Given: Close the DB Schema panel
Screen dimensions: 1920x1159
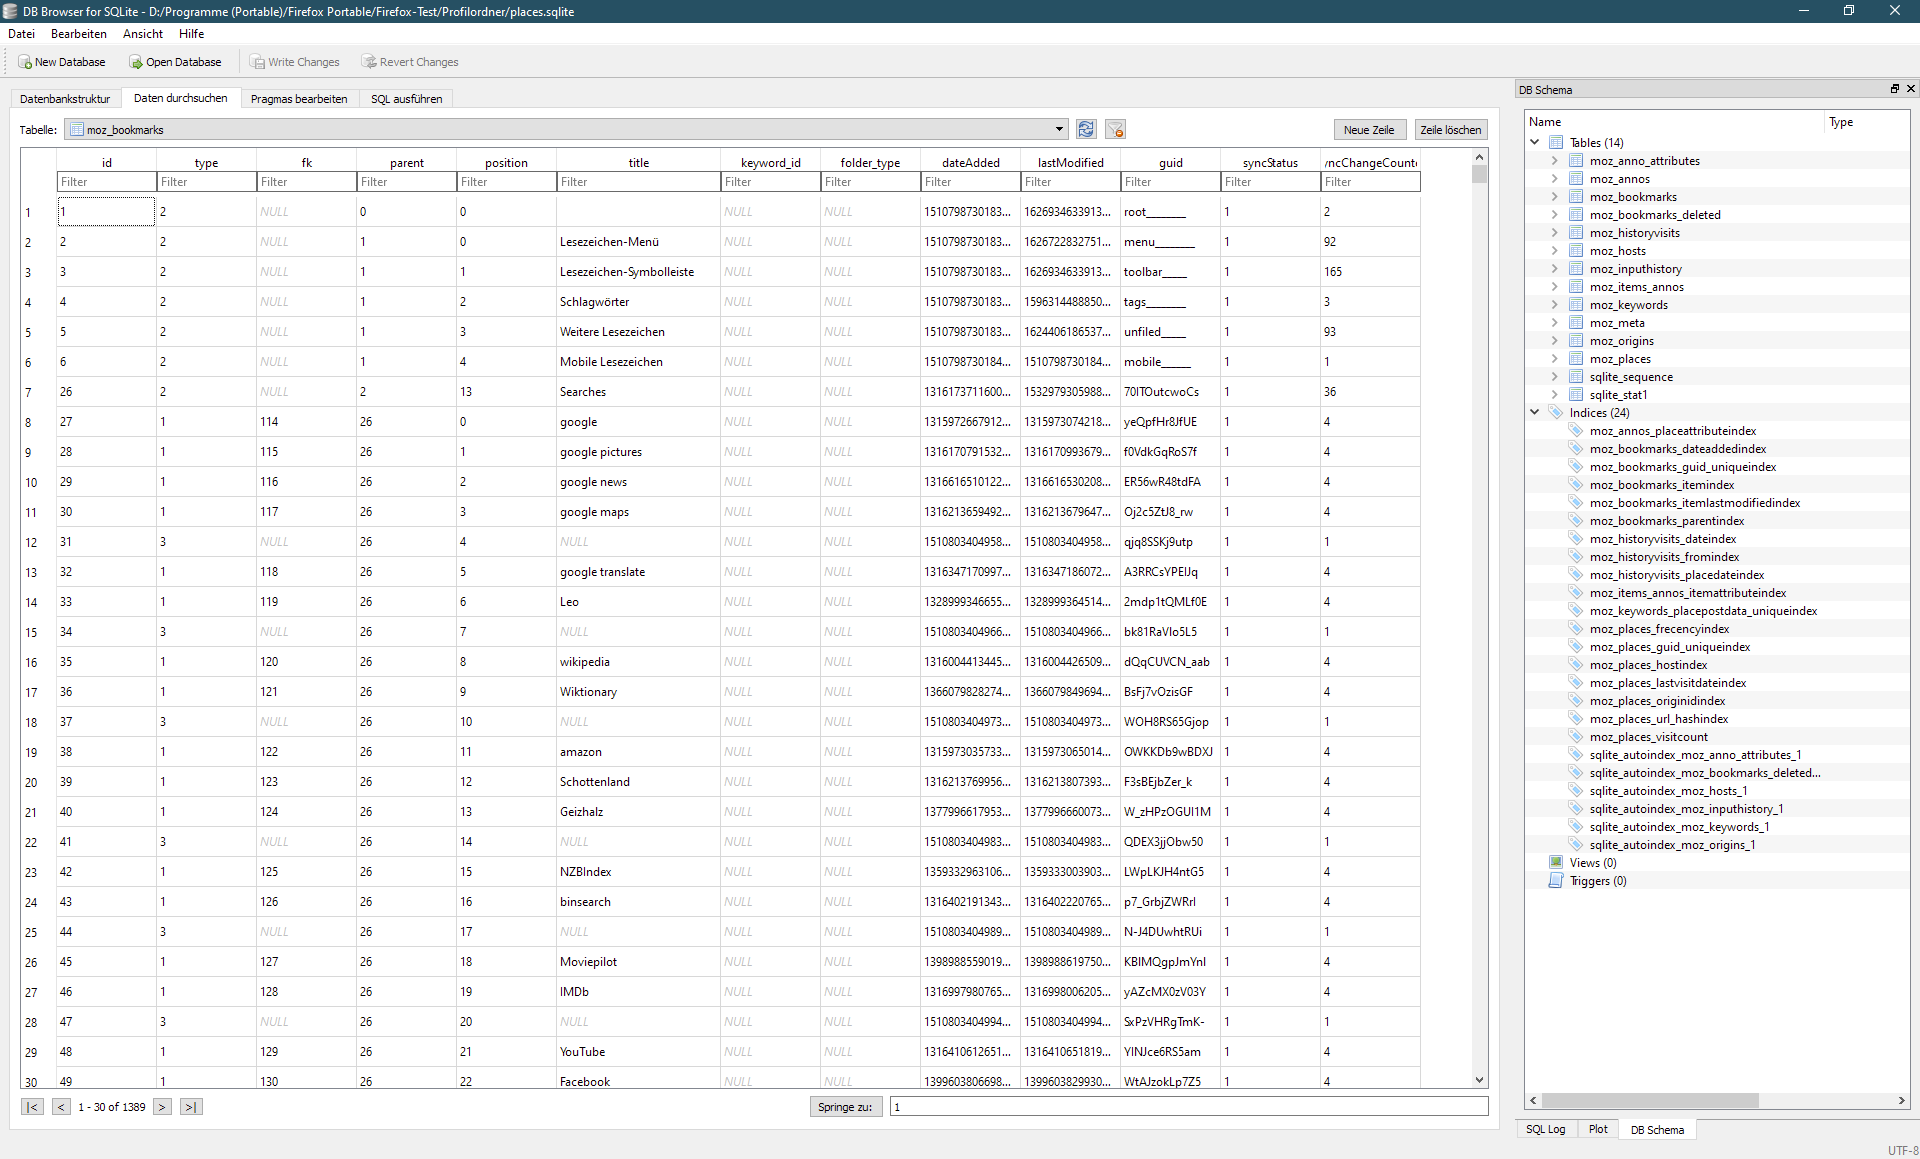Looking at the screenshot, I should (x=1910, y=89).
